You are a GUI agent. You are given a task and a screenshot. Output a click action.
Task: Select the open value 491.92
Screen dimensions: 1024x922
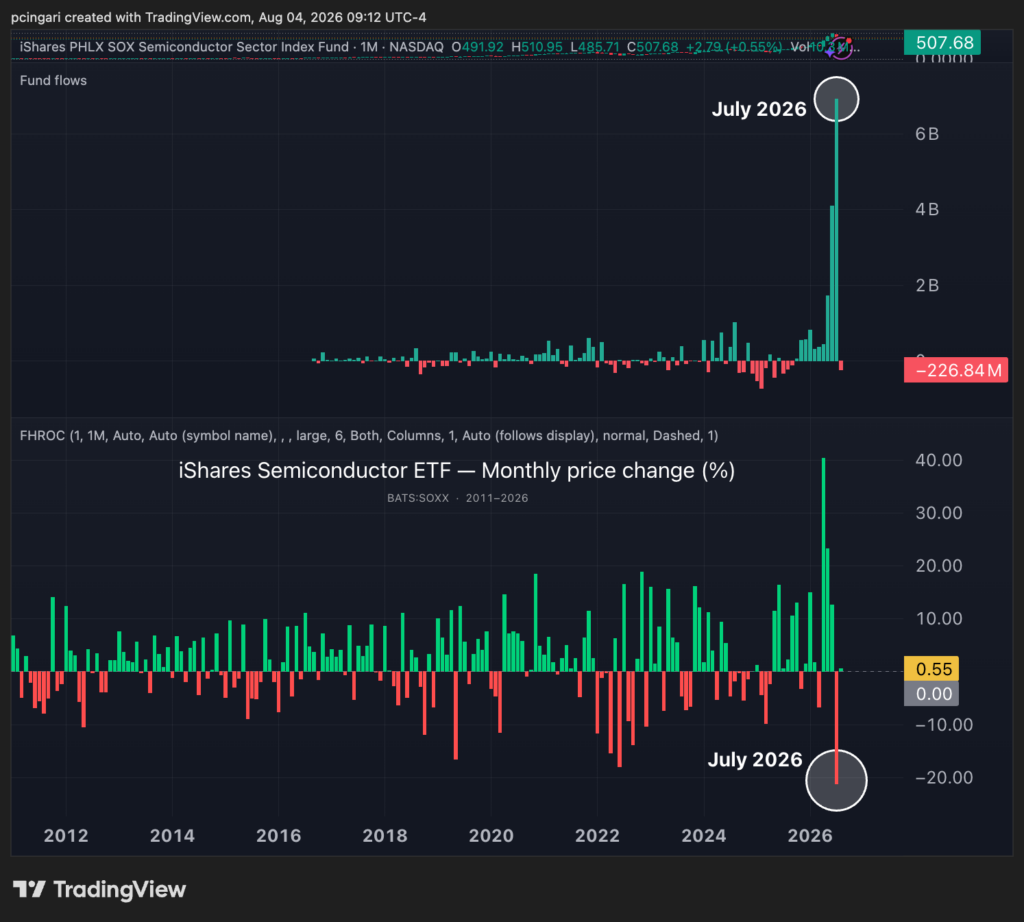click(x=483, y=47)
